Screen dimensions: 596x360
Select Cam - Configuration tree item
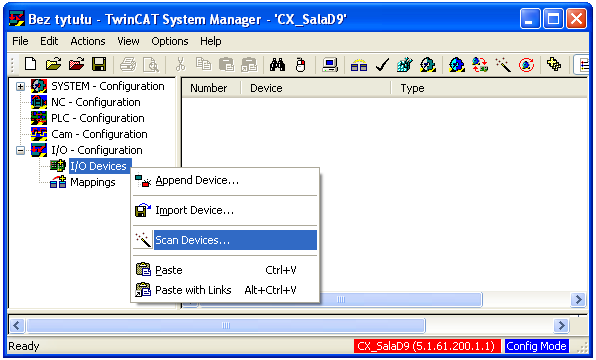[x=99, y=134]
